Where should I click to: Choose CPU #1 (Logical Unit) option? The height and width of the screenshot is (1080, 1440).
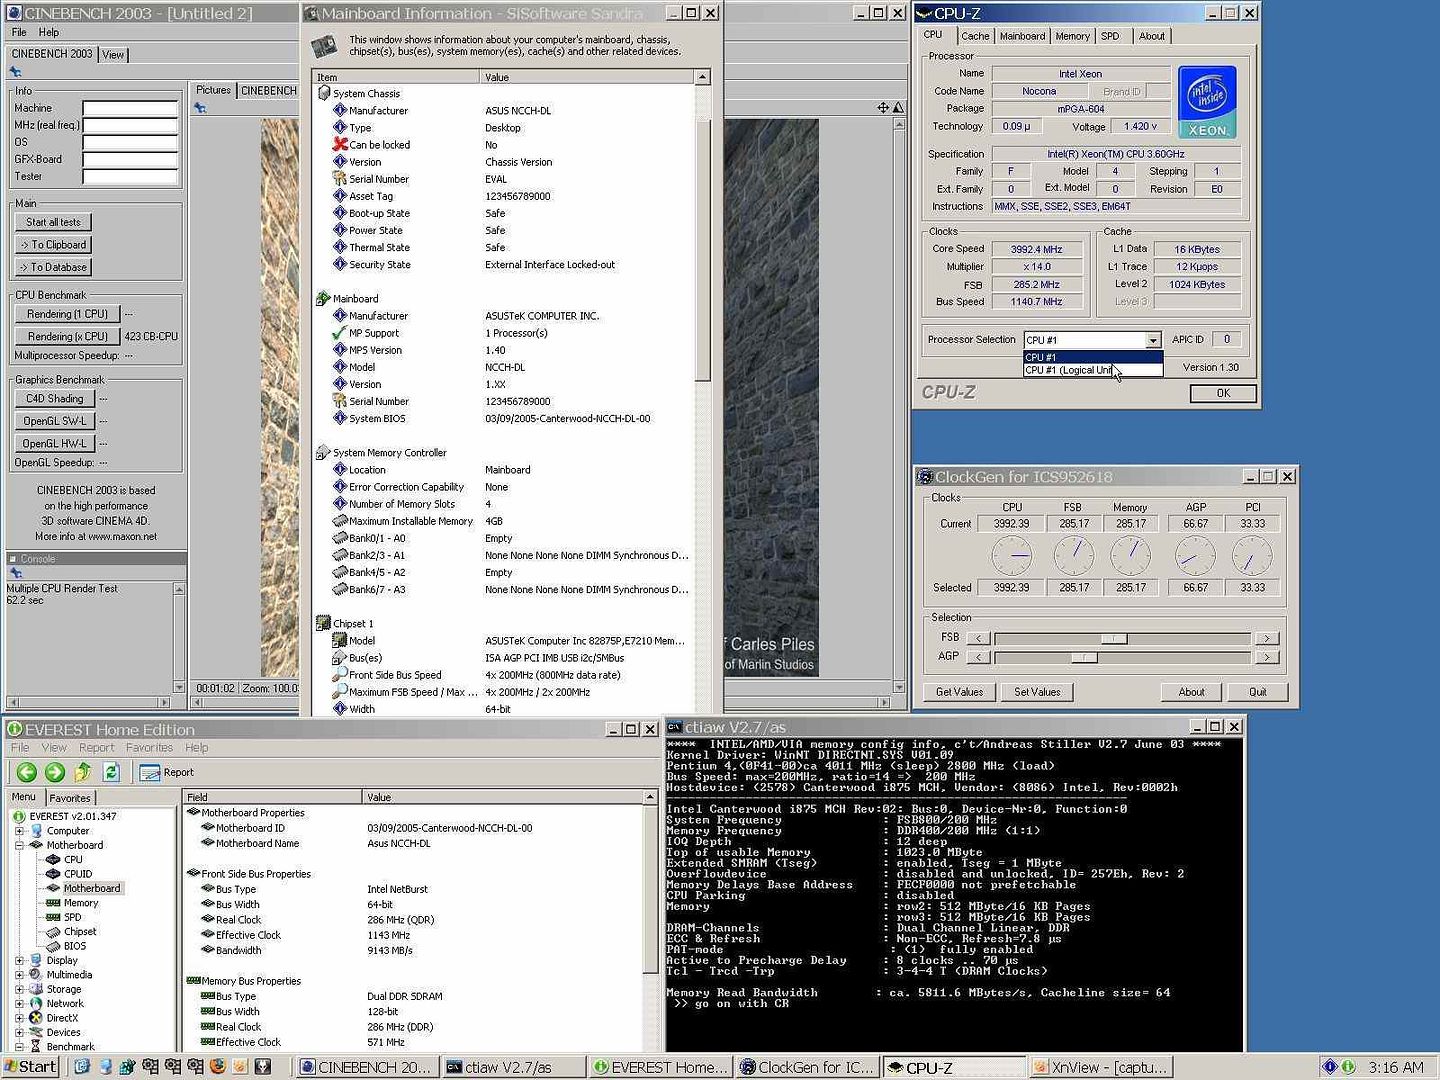(x=1068, y=371)
